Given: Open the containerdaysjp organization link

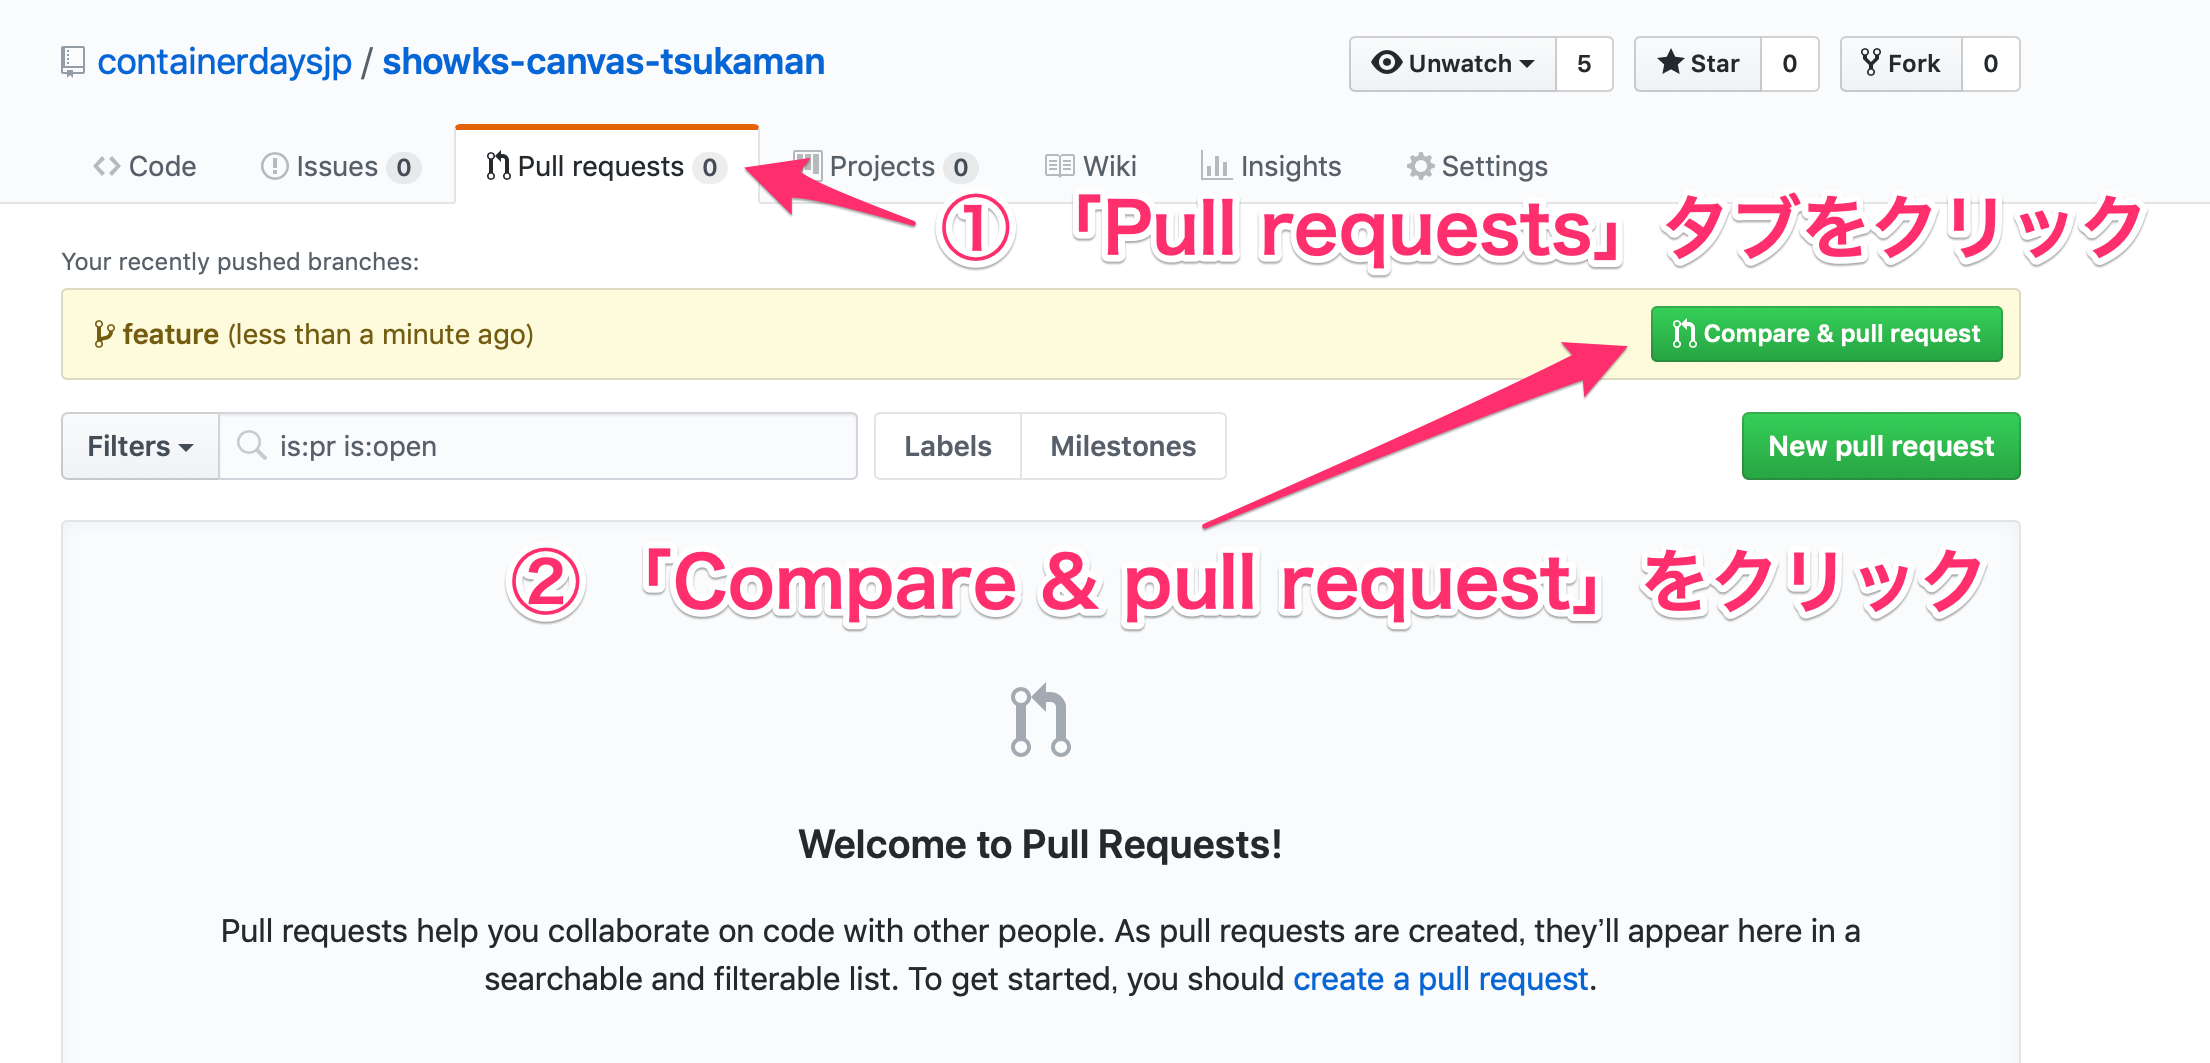Looking at the screenshot, I should [x=225, y=62].
